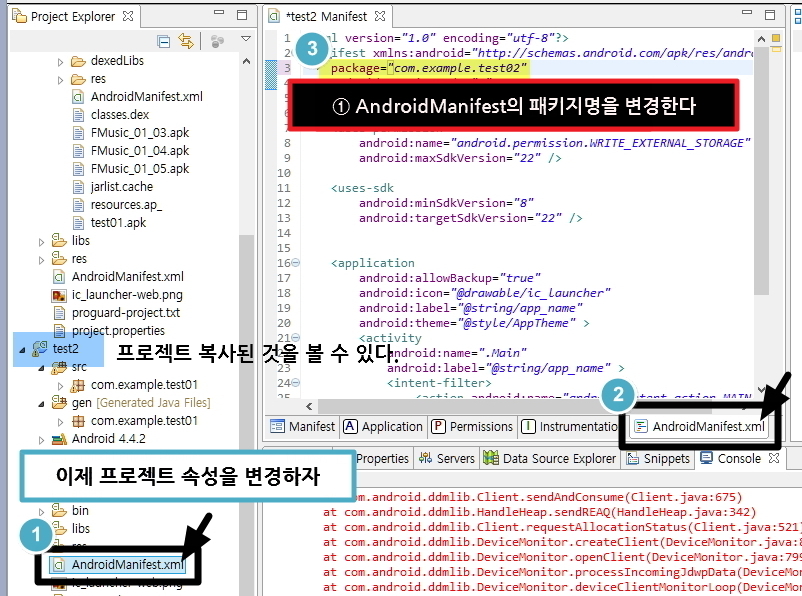Screen dimensions: 802x596
Task: Click android:minSdkVersion line in editor
Action: 447,203
